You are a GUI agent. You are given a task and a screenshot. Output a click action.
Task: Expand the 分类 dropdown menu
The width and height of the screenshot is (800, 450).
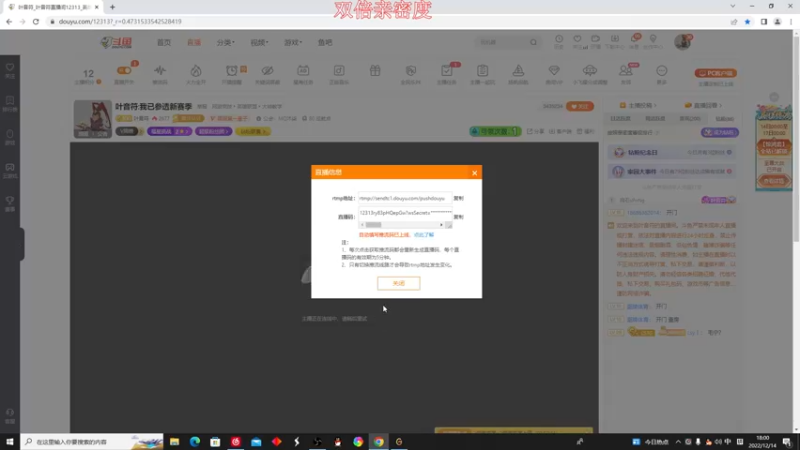tap(226, 42)
